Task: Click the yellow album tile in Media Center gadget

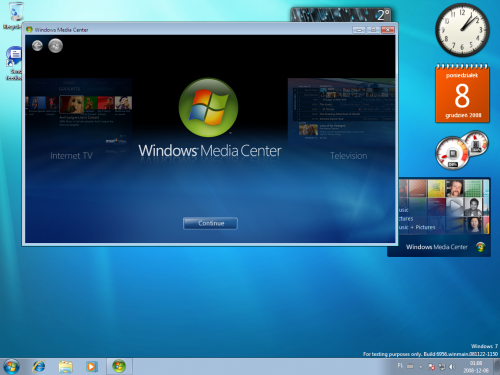Action: tap(436, 188)
